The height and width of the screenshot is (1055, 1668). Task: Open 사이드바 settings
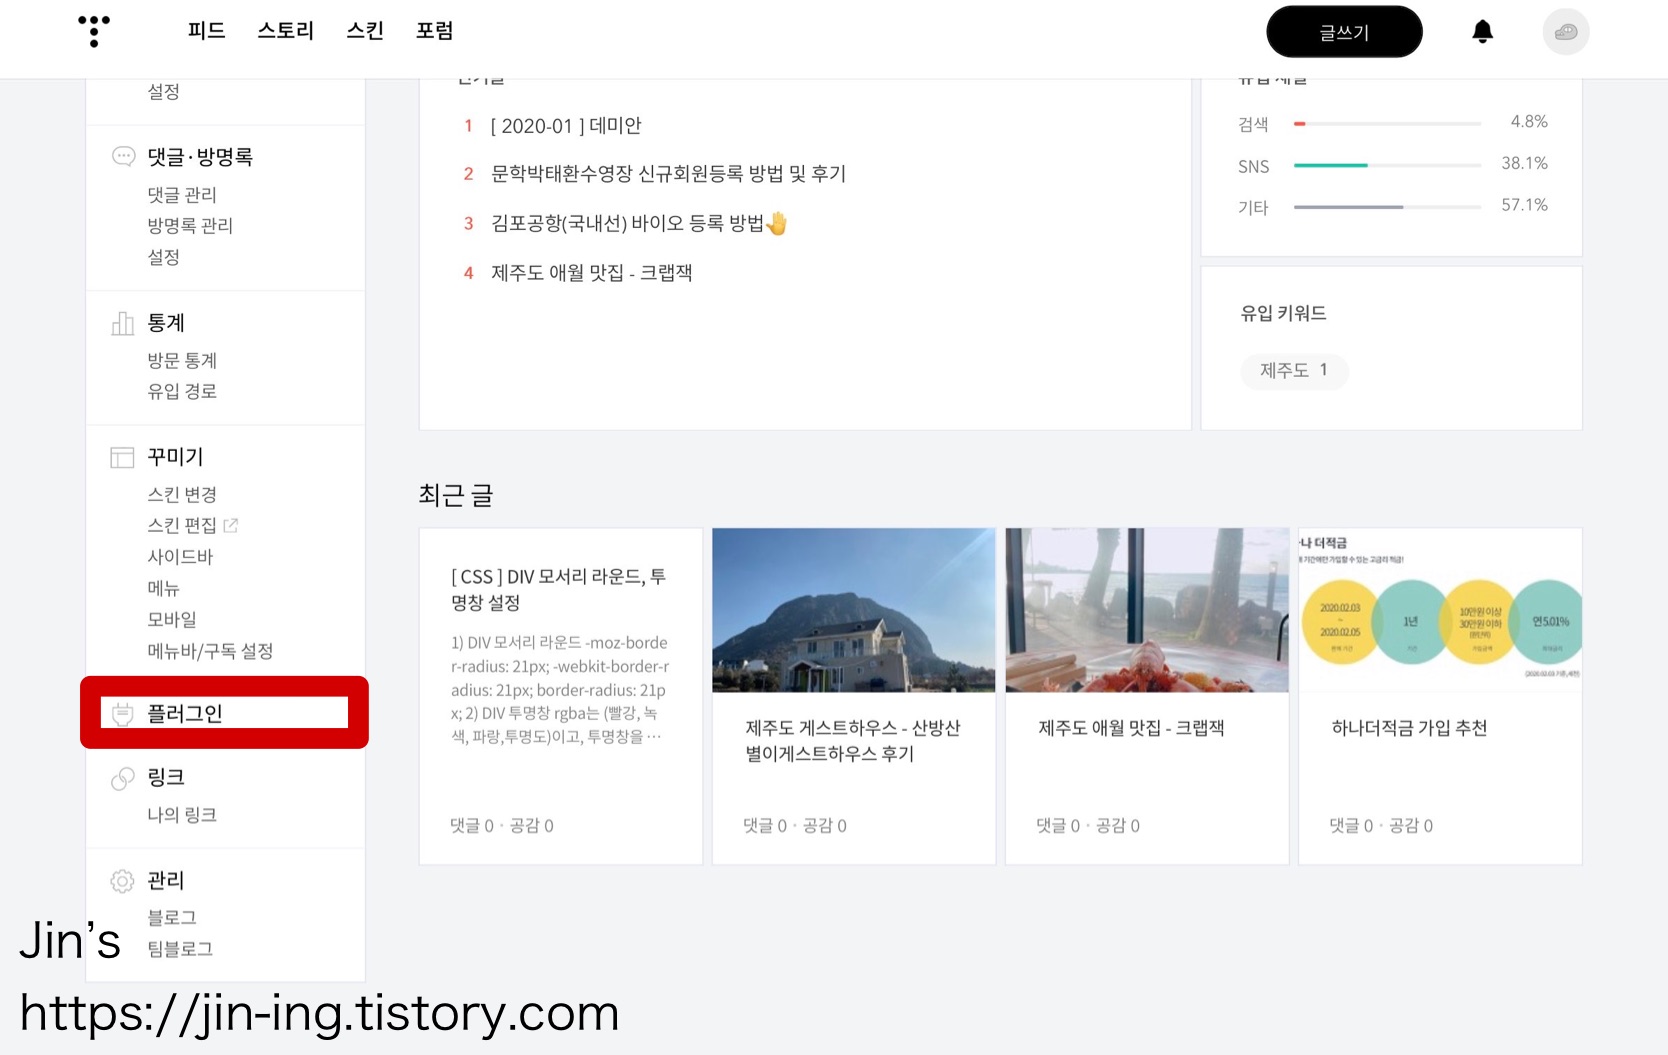point(180,557)
